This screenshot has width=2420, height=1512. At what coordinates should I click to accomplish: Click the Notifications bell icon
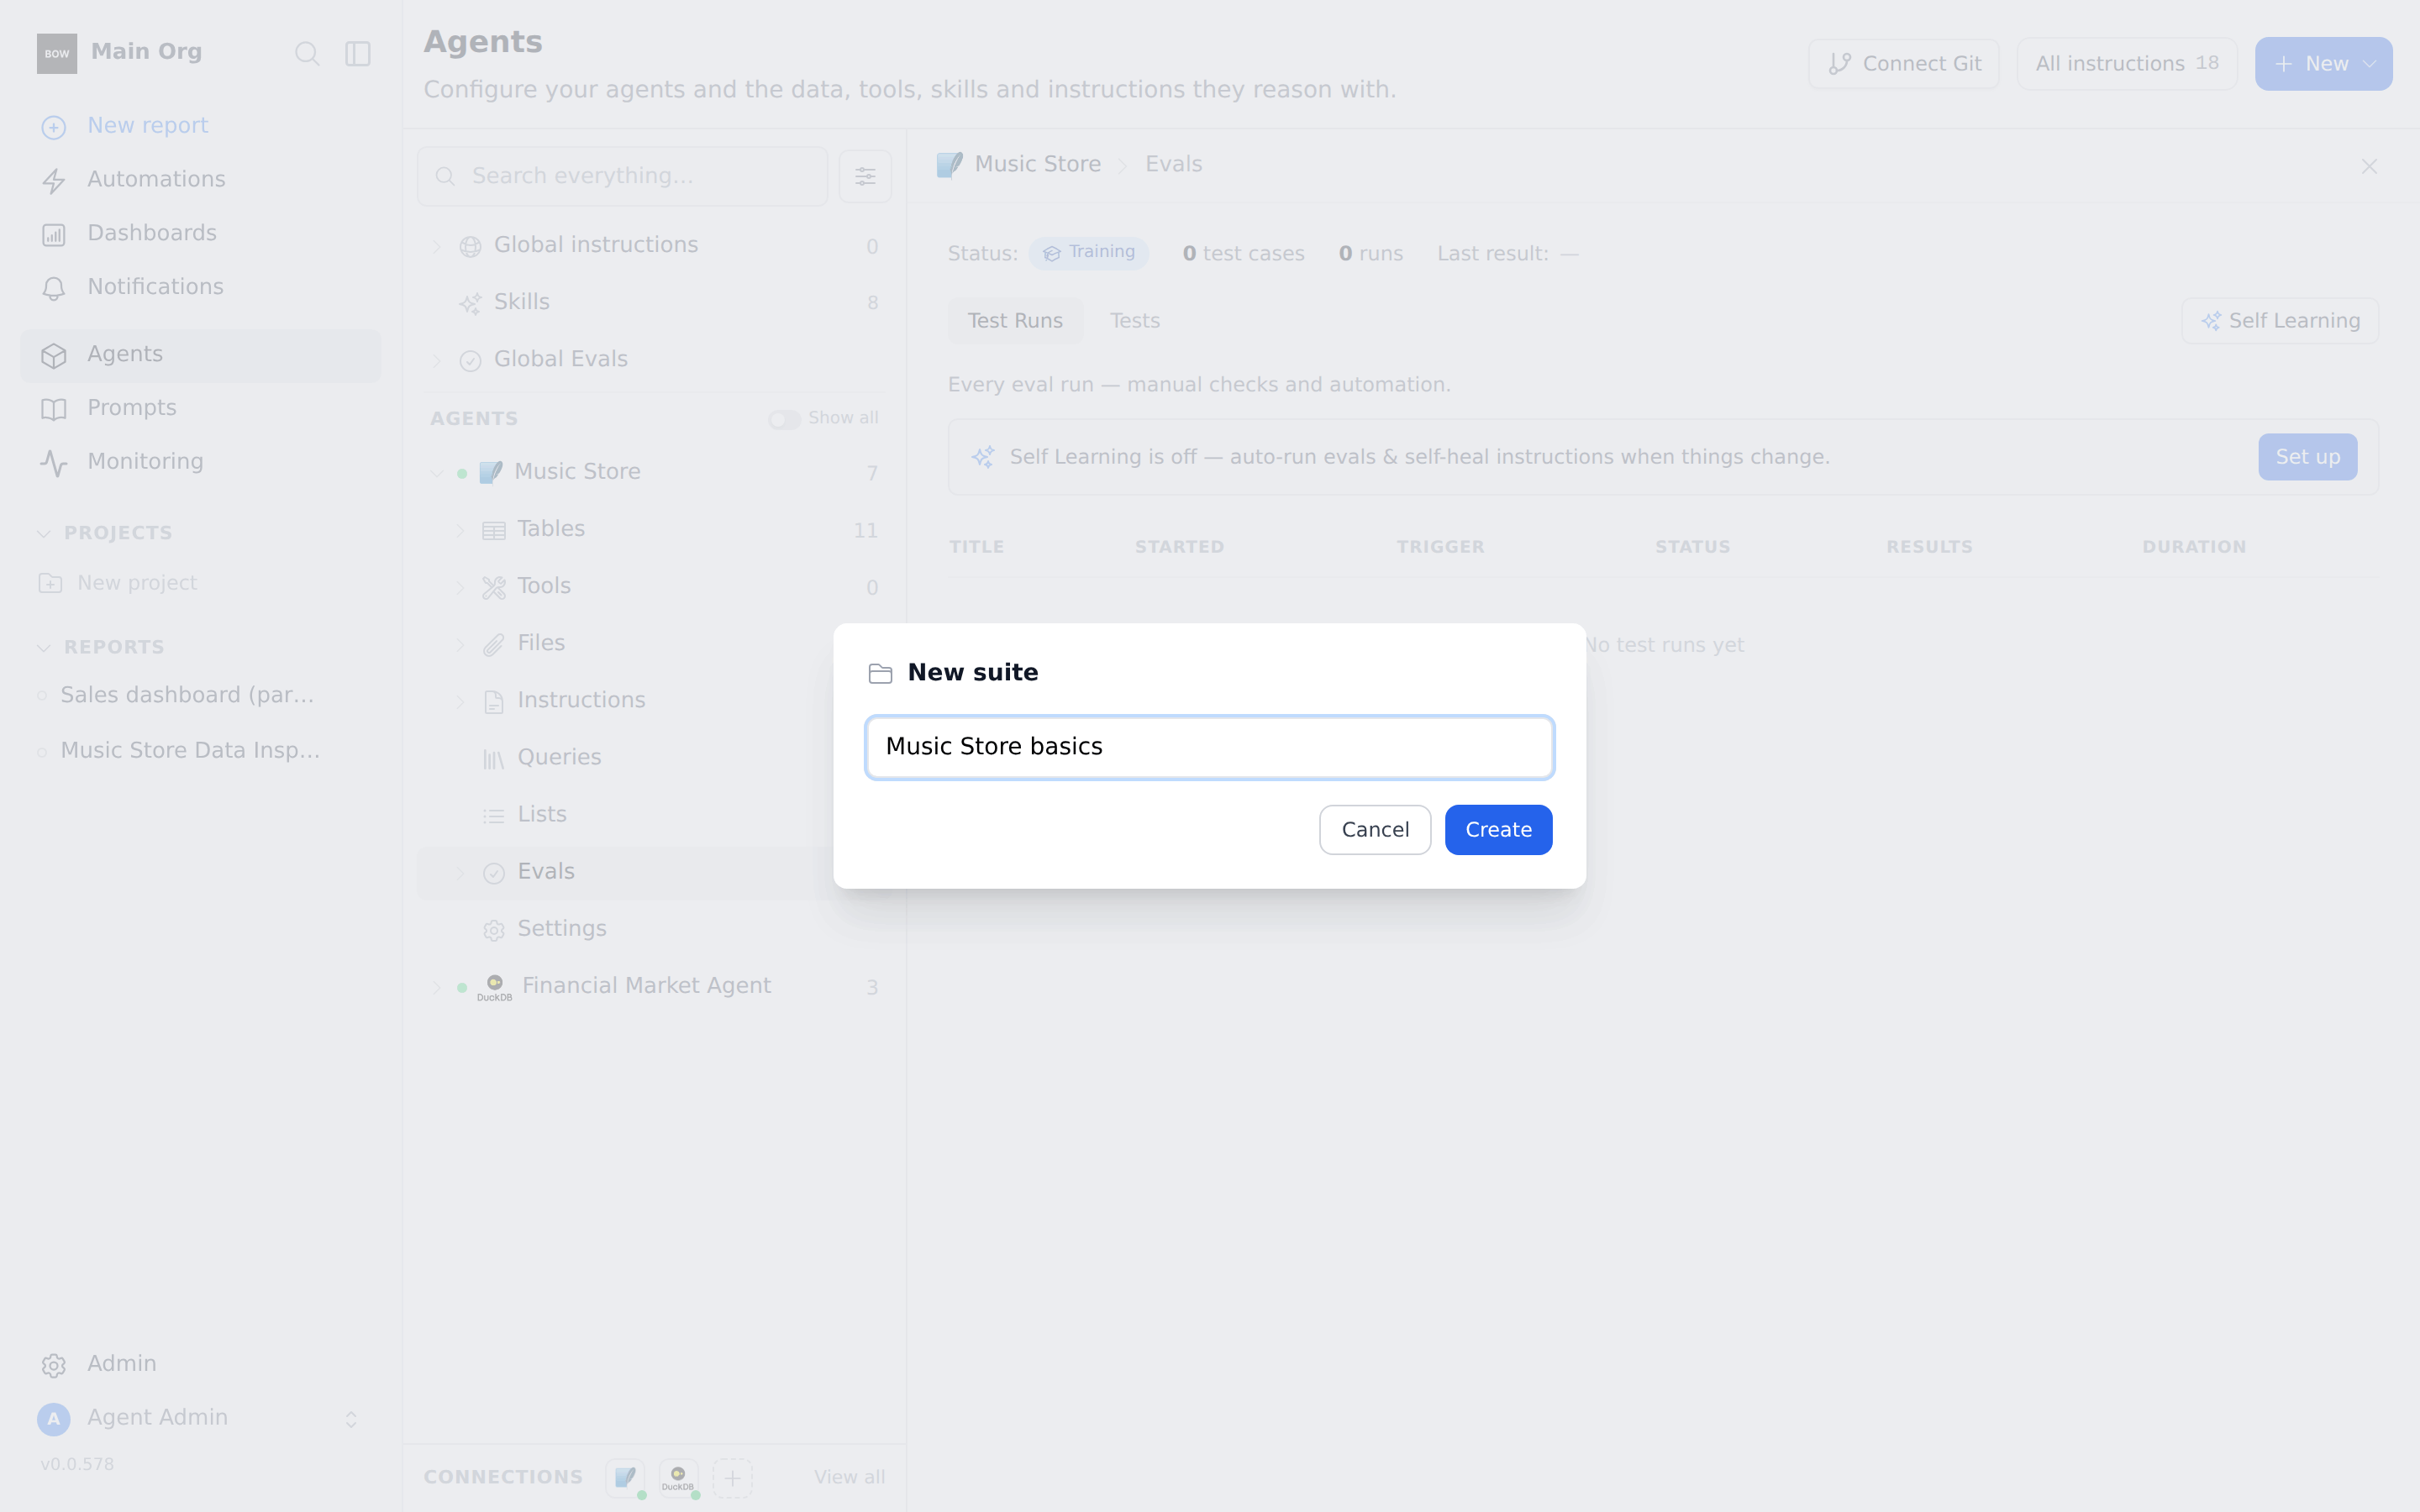point(54,289)
